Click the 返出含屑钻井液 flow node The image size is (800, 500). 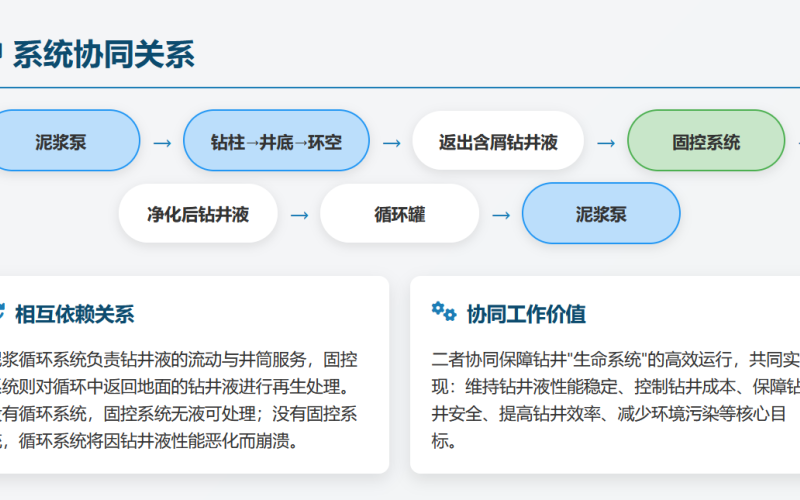[x=498, y=140]
